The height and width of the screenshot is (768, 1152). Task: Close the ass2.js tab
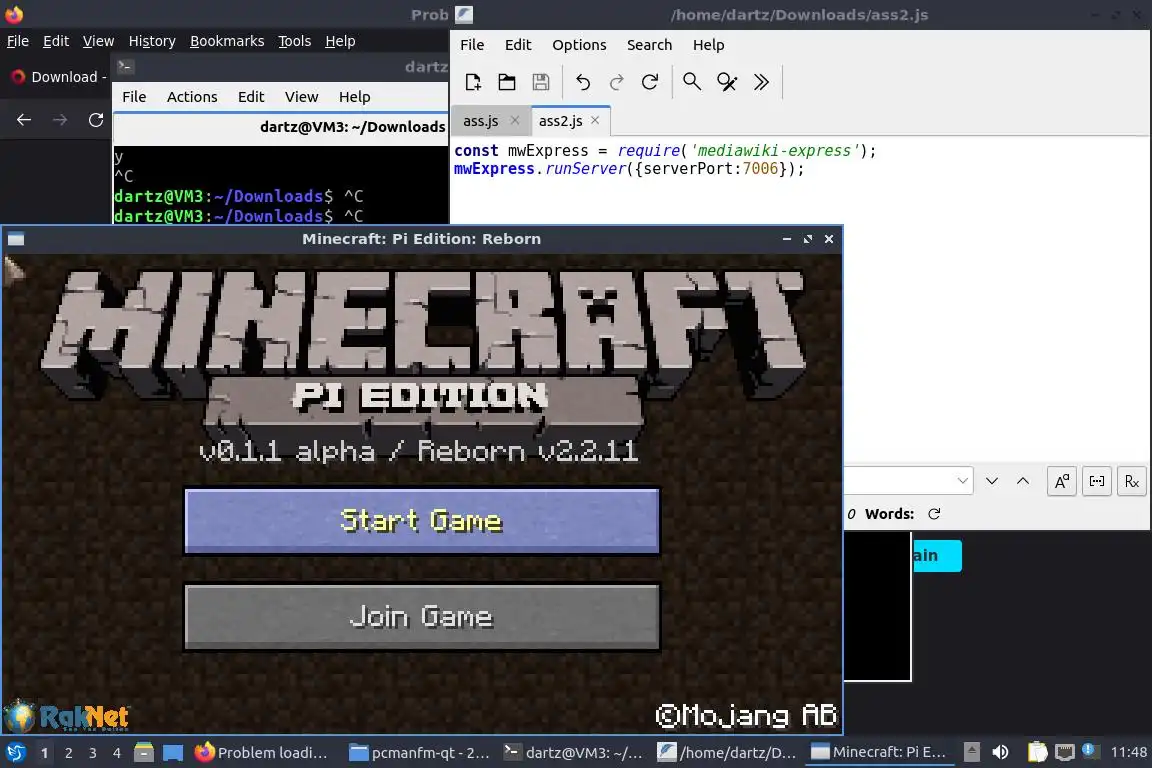[x=595, y=121]
